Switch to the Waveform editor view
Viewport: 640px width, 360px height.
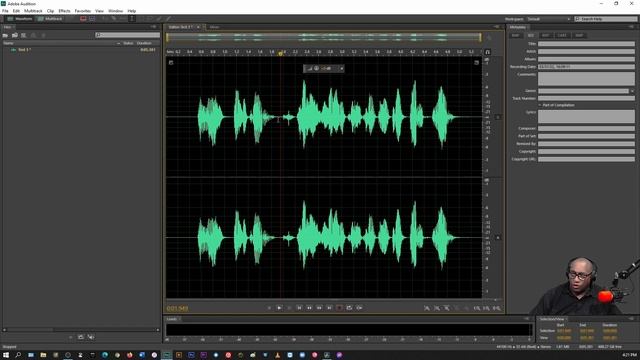20,19
